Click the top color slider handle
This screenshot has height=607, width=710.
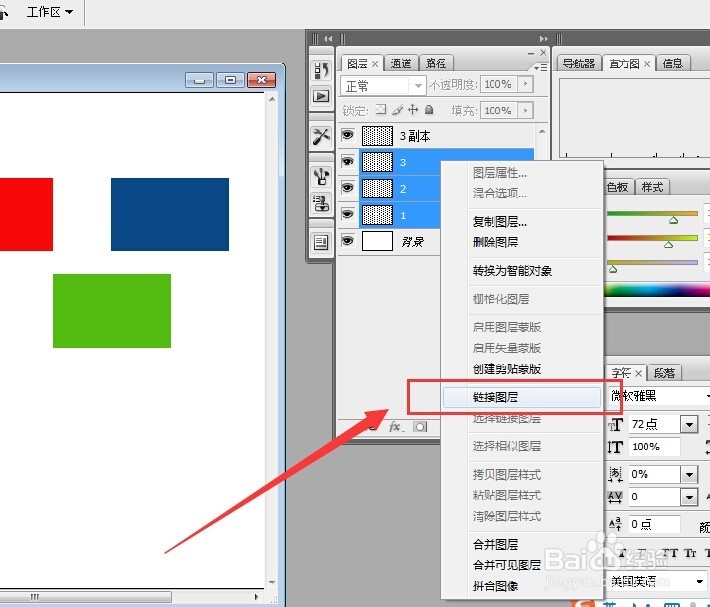(673, 220)
